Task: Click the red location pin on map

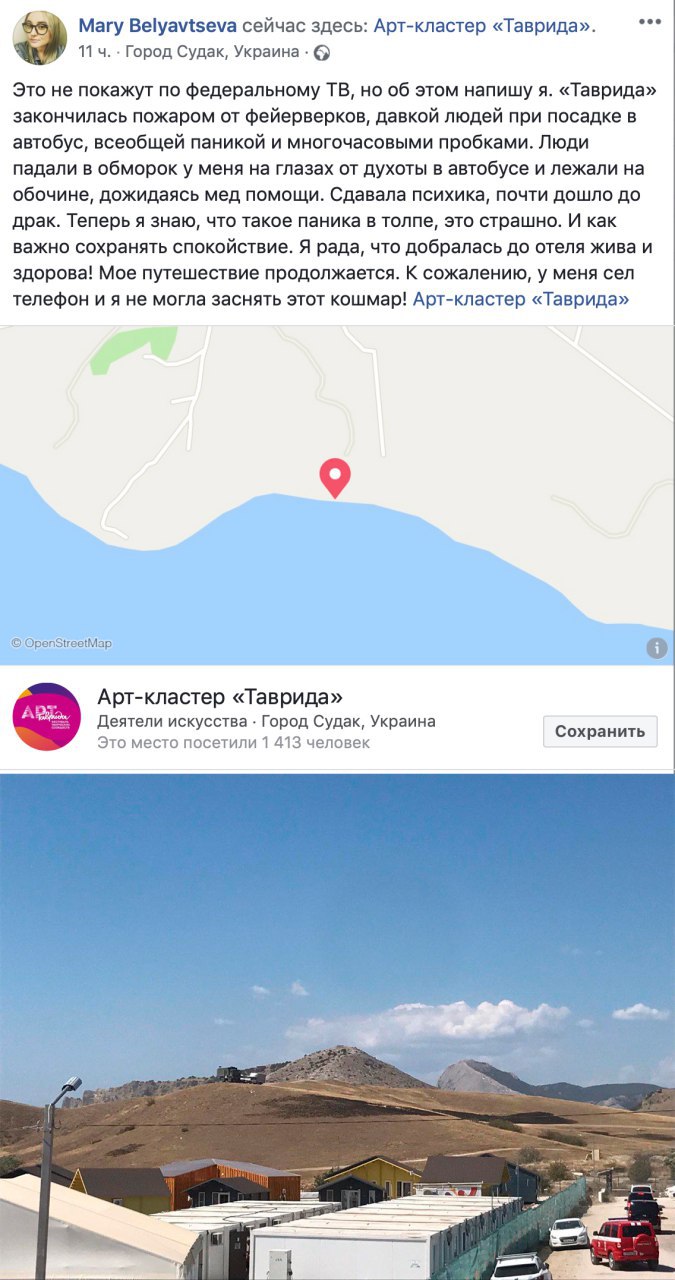Action: click(335, 478)
